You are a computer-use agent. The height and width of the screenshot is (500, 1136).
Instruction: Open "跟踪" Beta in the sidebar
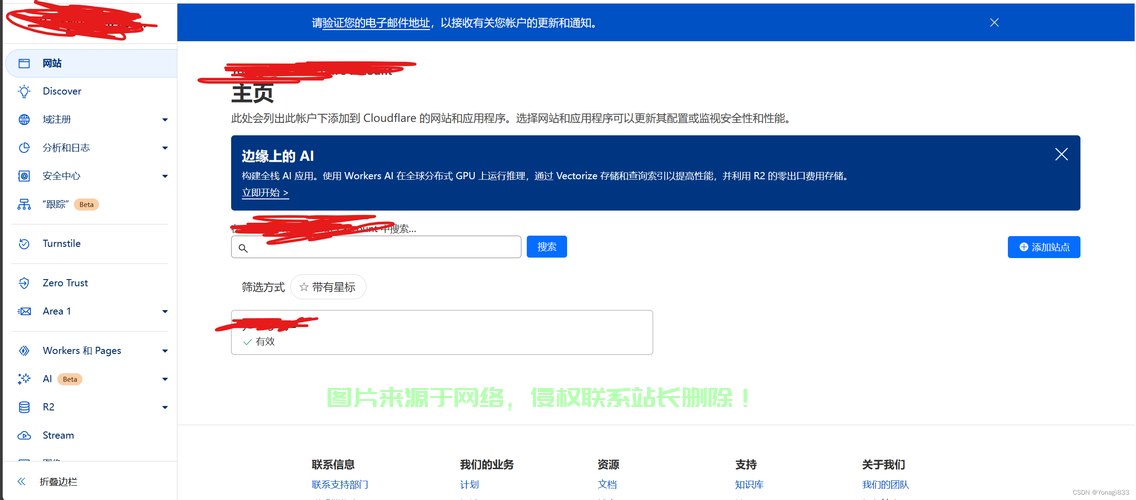91,204
